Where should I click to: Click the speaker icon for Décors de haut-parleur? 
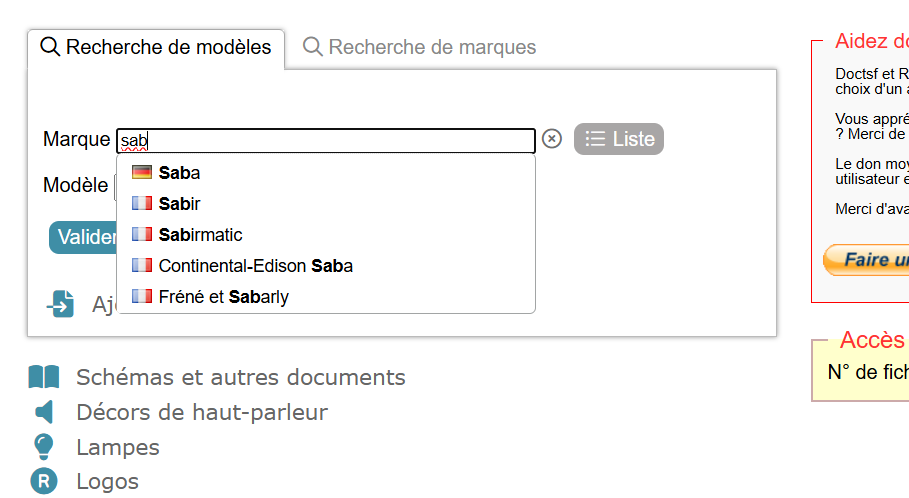pyautogui.click(x=44, y=412)
